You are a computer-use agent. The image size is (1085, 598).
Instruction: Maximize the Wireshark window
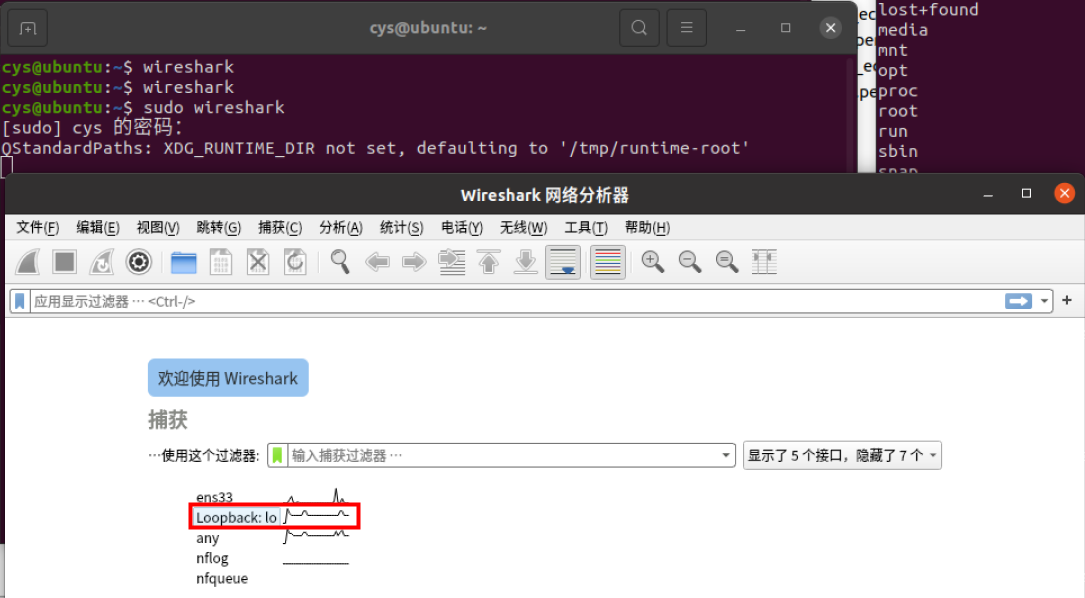tap(1026, 194)
